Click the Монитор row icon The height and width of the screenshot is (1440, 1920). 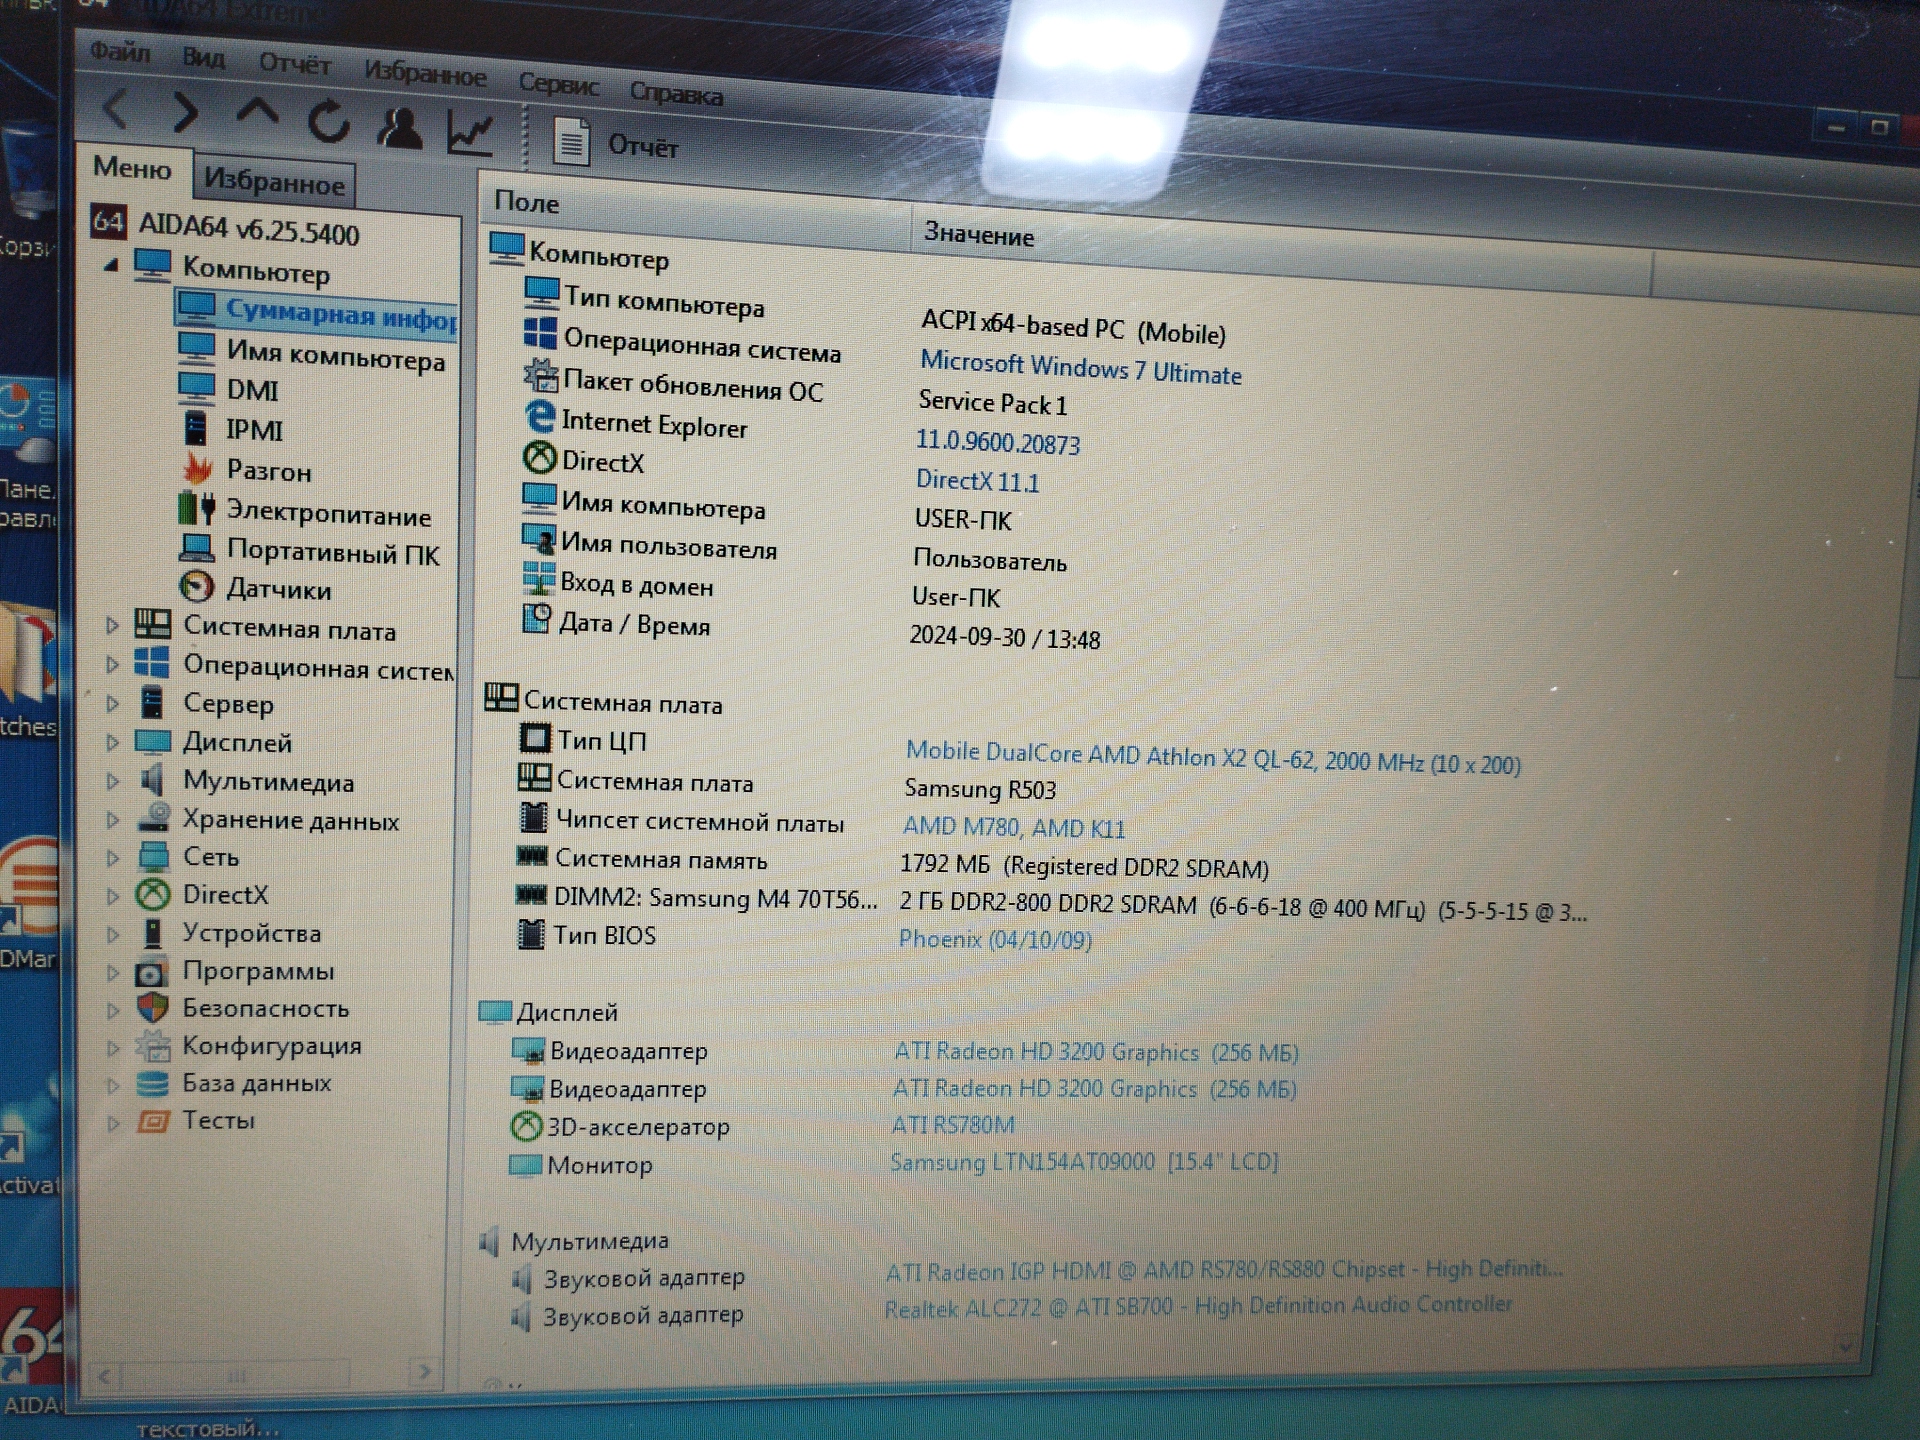click(524, 1164)
